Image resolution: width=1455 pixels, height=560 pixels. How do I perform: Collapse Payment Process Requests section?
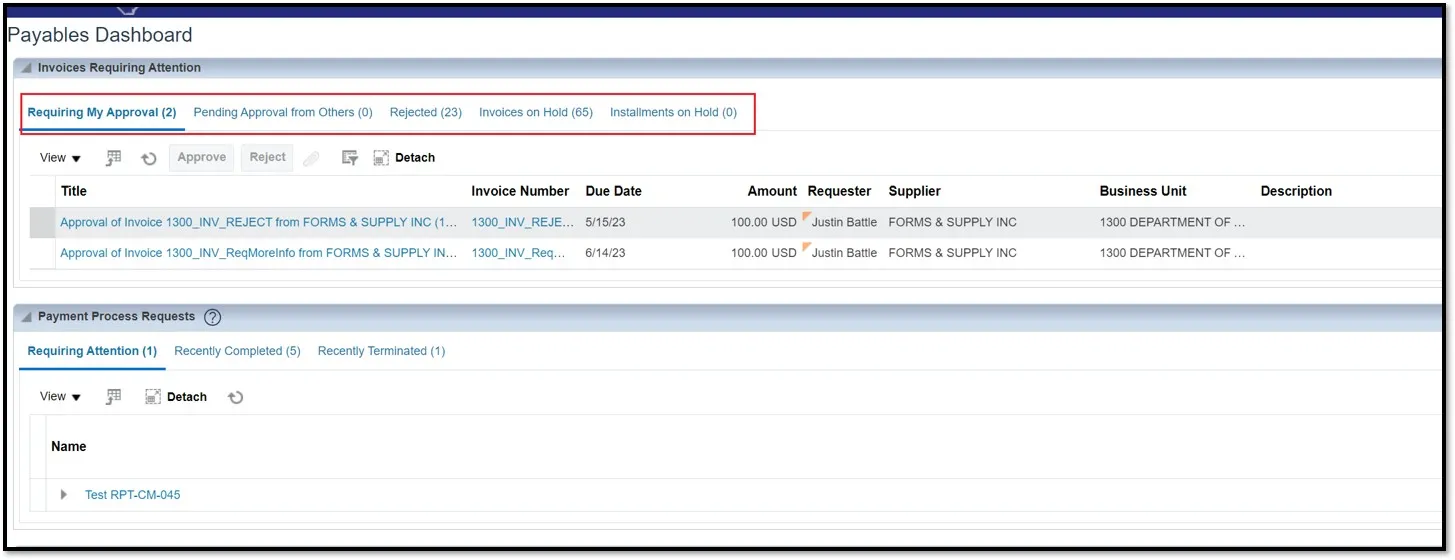(x=26, y=317)
